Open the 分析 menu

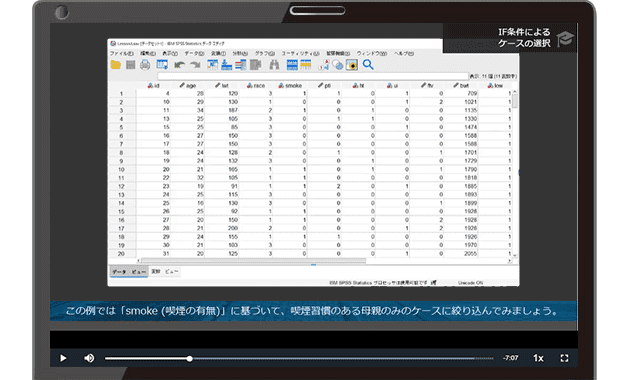coord(240,53)
